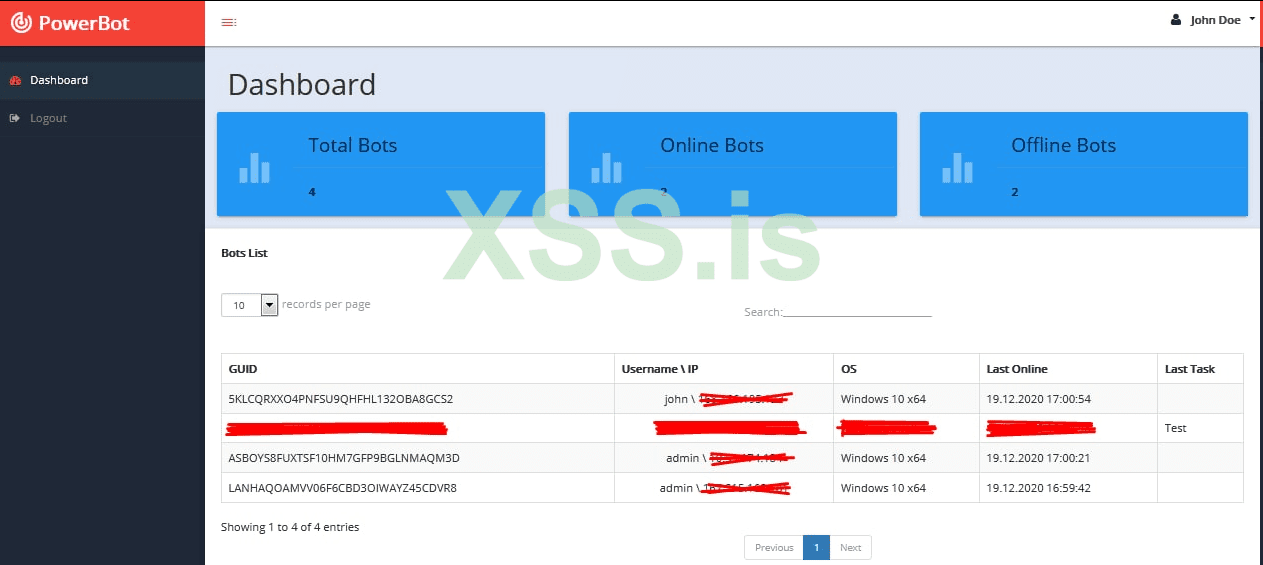This screenshot has height=565, width=1263.
Task: Click the PowerBot logo icon
Action: coord(21,22)
